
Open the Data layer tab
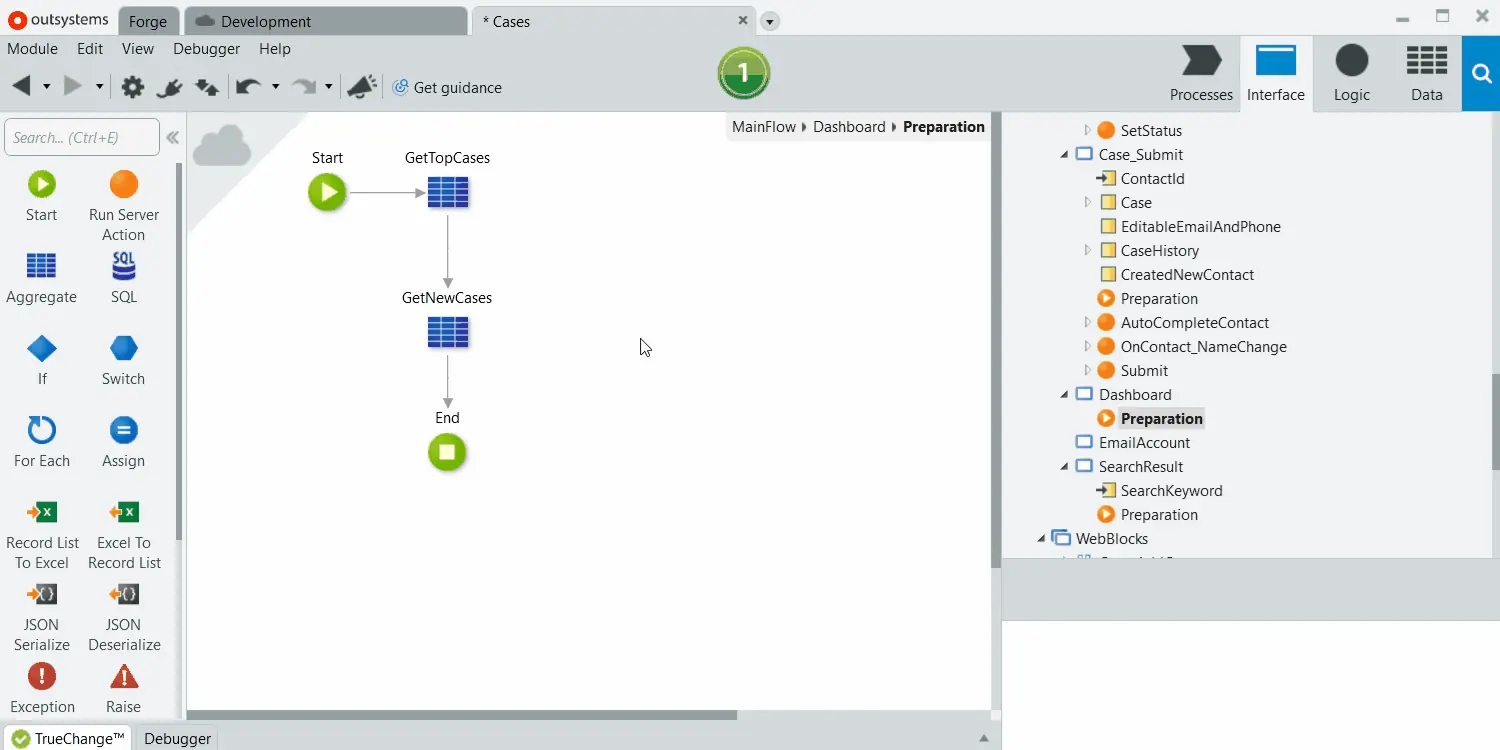(1426, 74)
